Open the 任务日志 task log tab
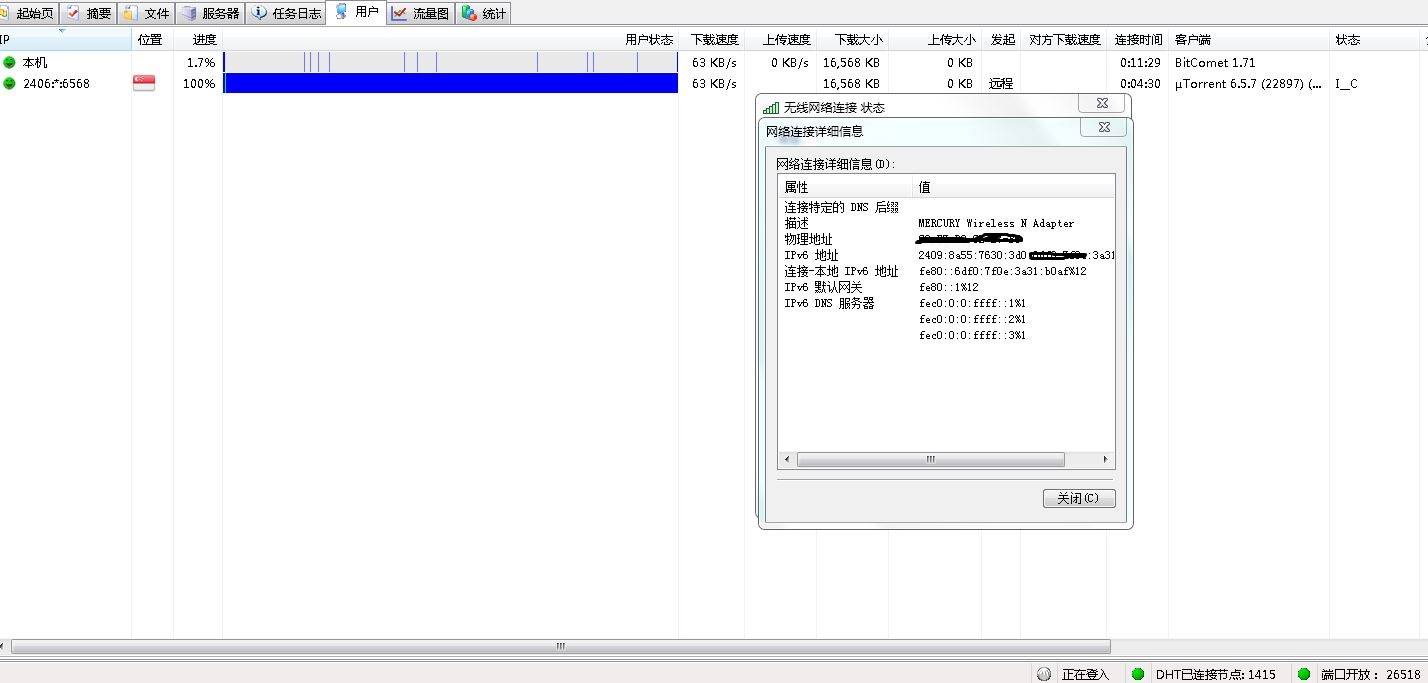 [x=286, y=13]
